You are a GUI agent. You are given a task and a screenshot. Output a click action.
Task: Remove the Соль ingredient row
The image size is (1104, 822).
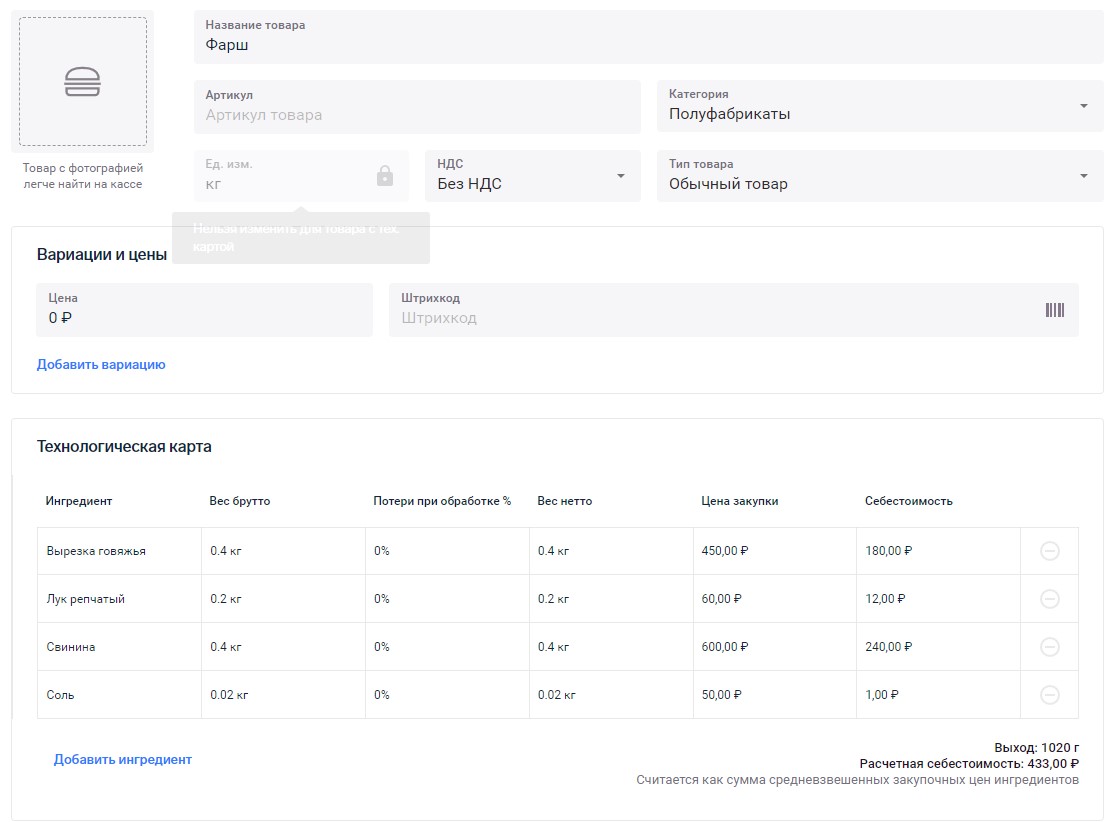pos(1049,695)
